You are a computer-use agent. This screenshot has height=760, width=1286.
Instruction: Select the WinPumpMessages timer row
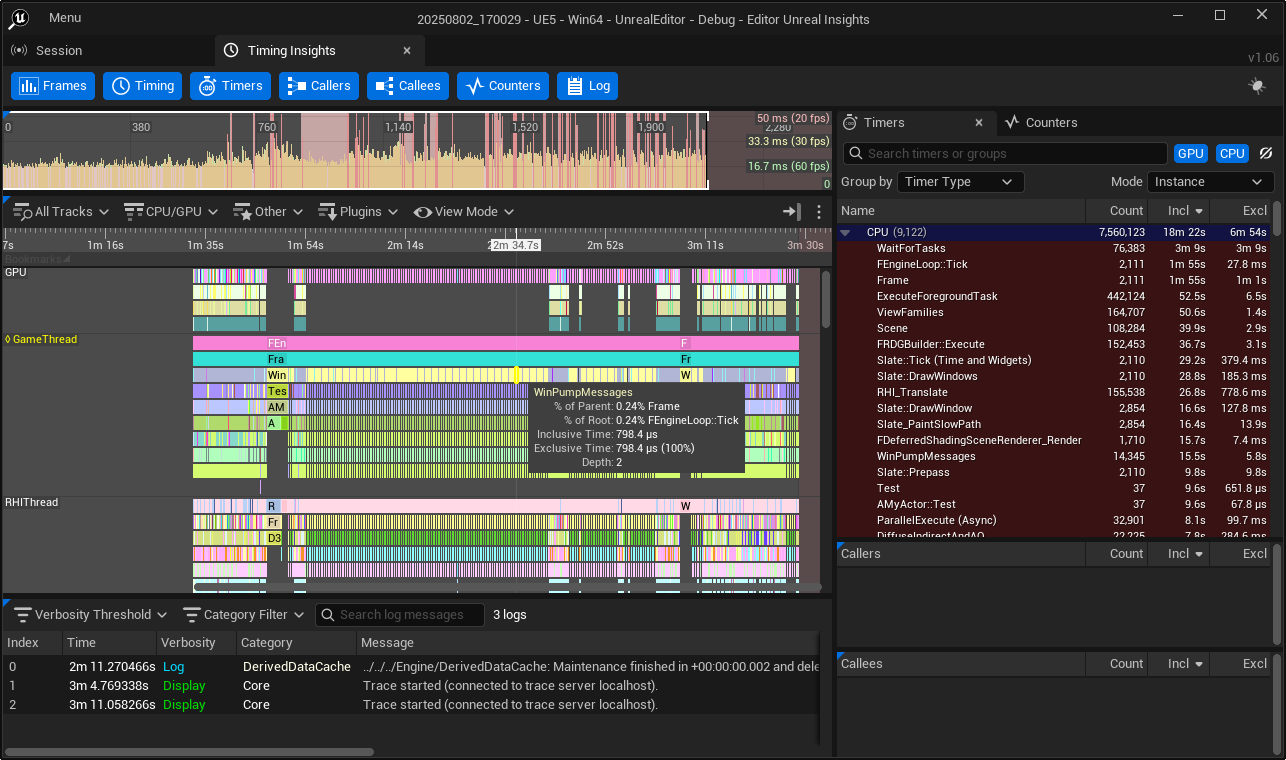1054,456
